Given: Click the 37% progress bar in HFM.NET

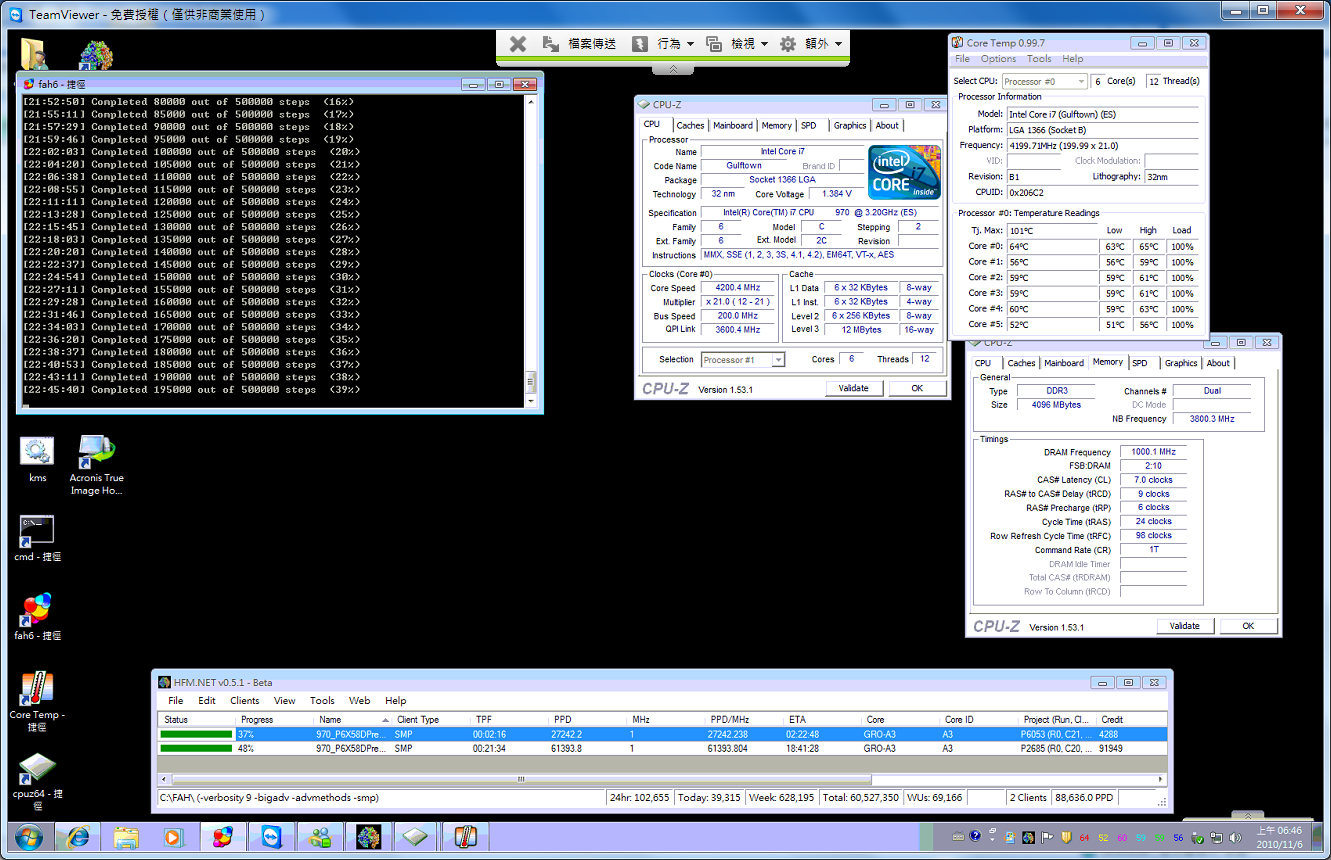Looking at the screenshot, I should coord(196,734).
